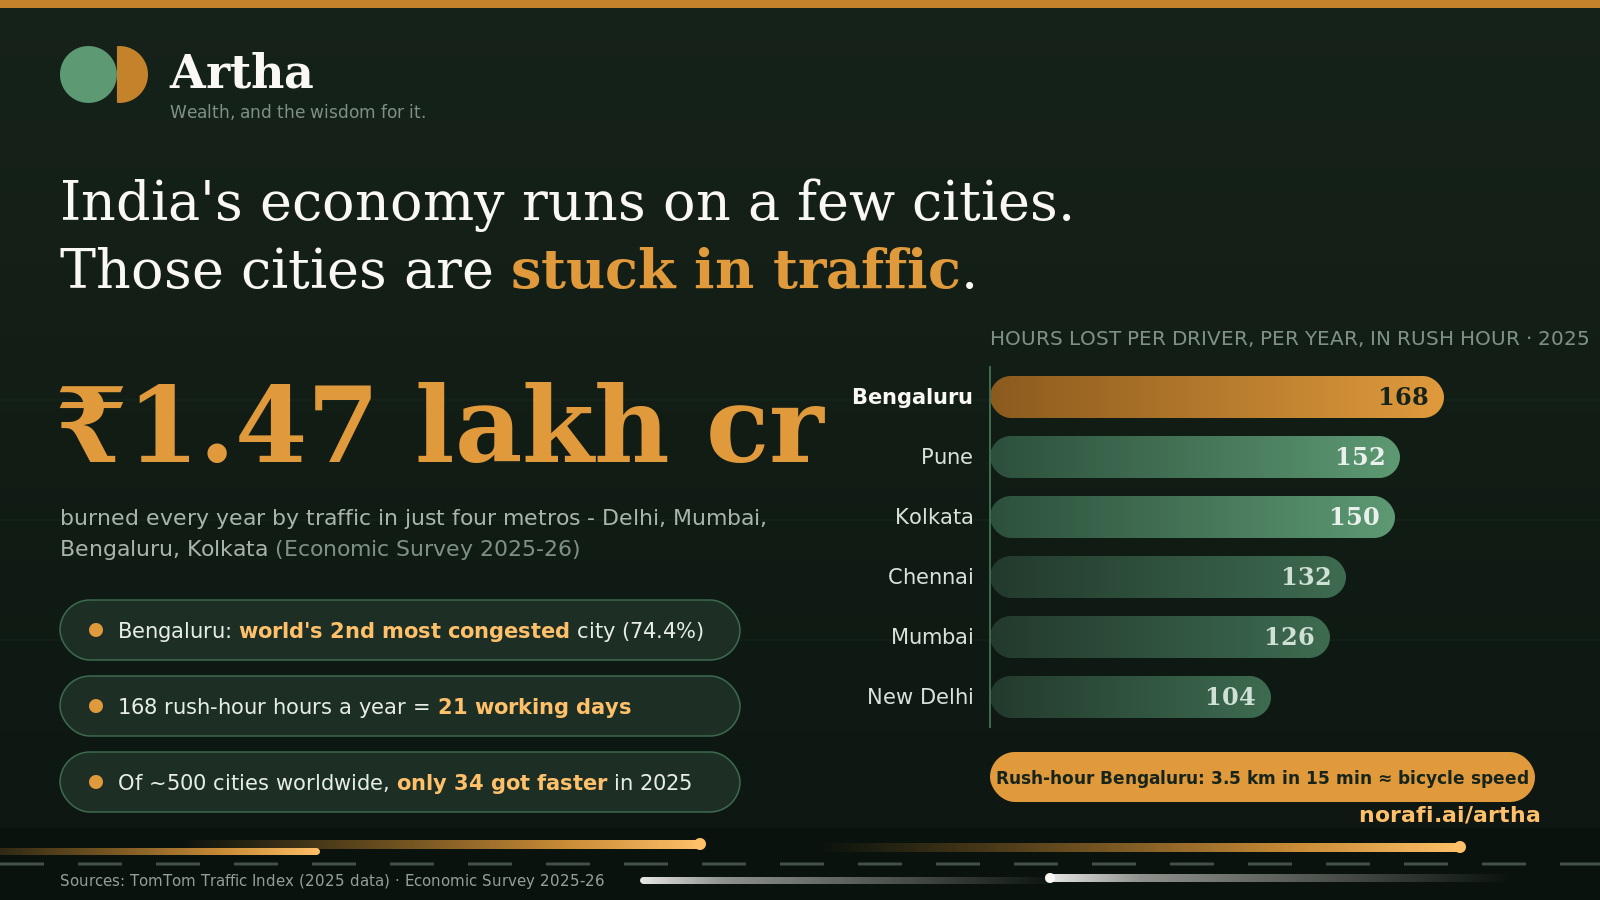The width and height of the screenshot is (1600, 900).
Task: Click the Chennai bar labeled 132
Action: click(x=1168, y=577)
